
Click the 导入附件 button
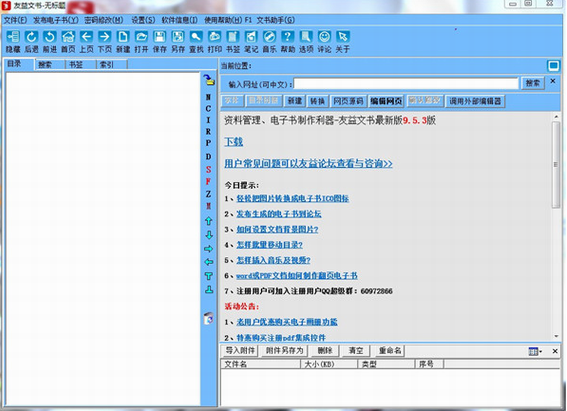coord(240,351)
